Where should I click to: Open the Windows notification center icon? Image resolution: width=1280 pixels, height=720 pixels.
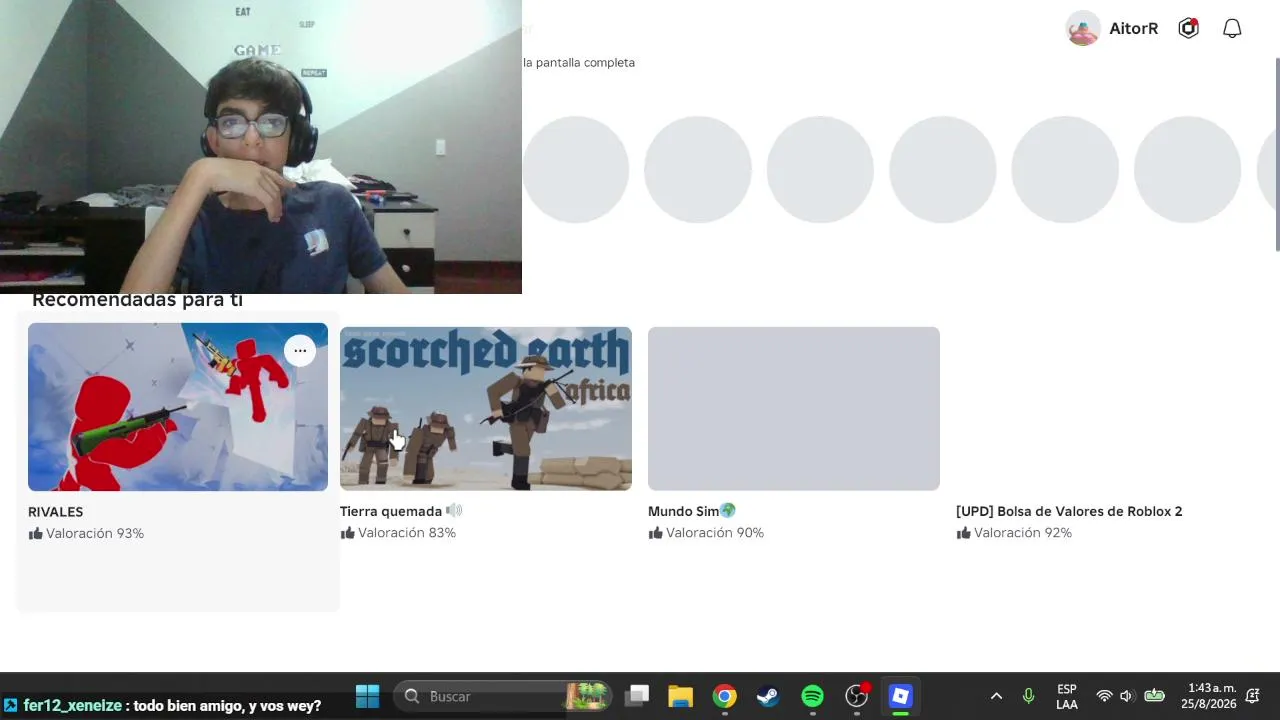1252,696
